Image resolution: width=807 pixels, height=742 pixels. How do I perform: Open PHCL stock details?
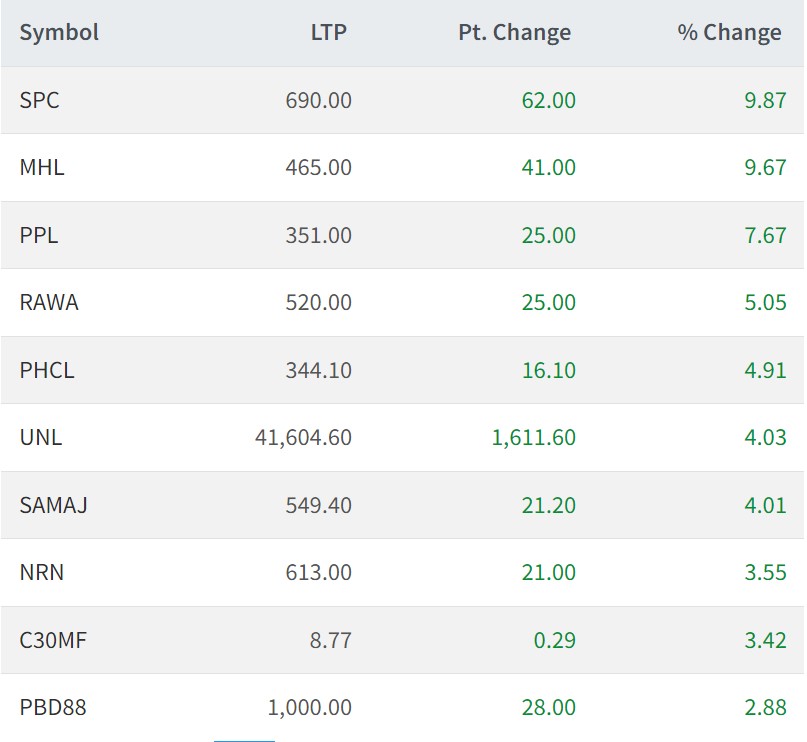tap(47, 370)
